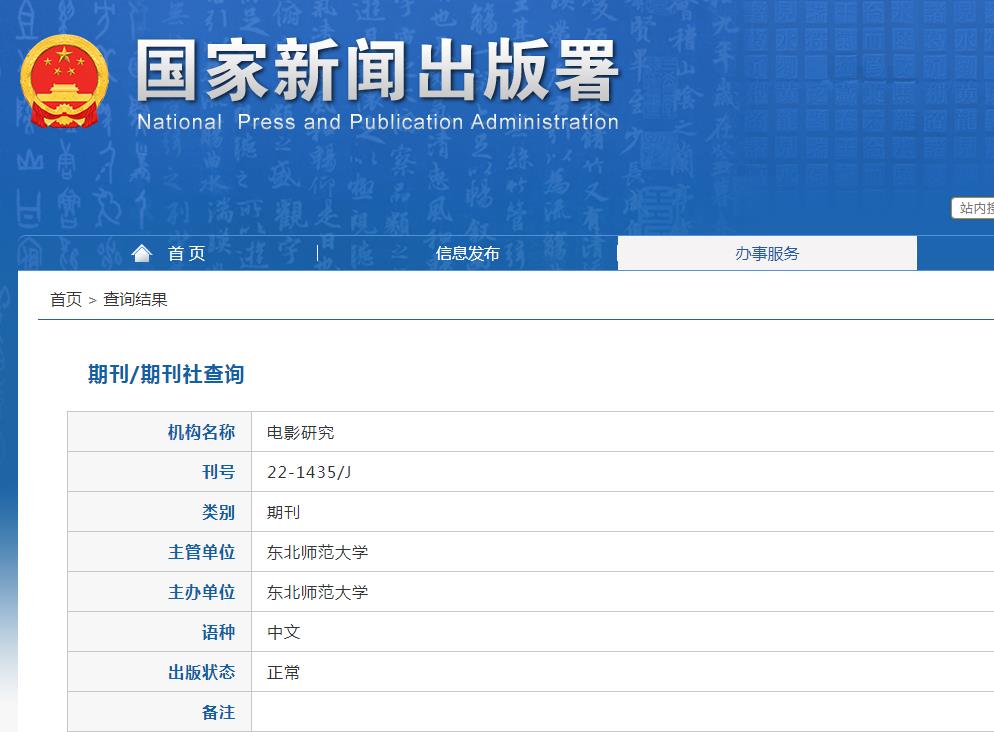The width and height of the screenshot is (994, 732).
Task: Open the 首页 navigation menu item
Action: 185,252
